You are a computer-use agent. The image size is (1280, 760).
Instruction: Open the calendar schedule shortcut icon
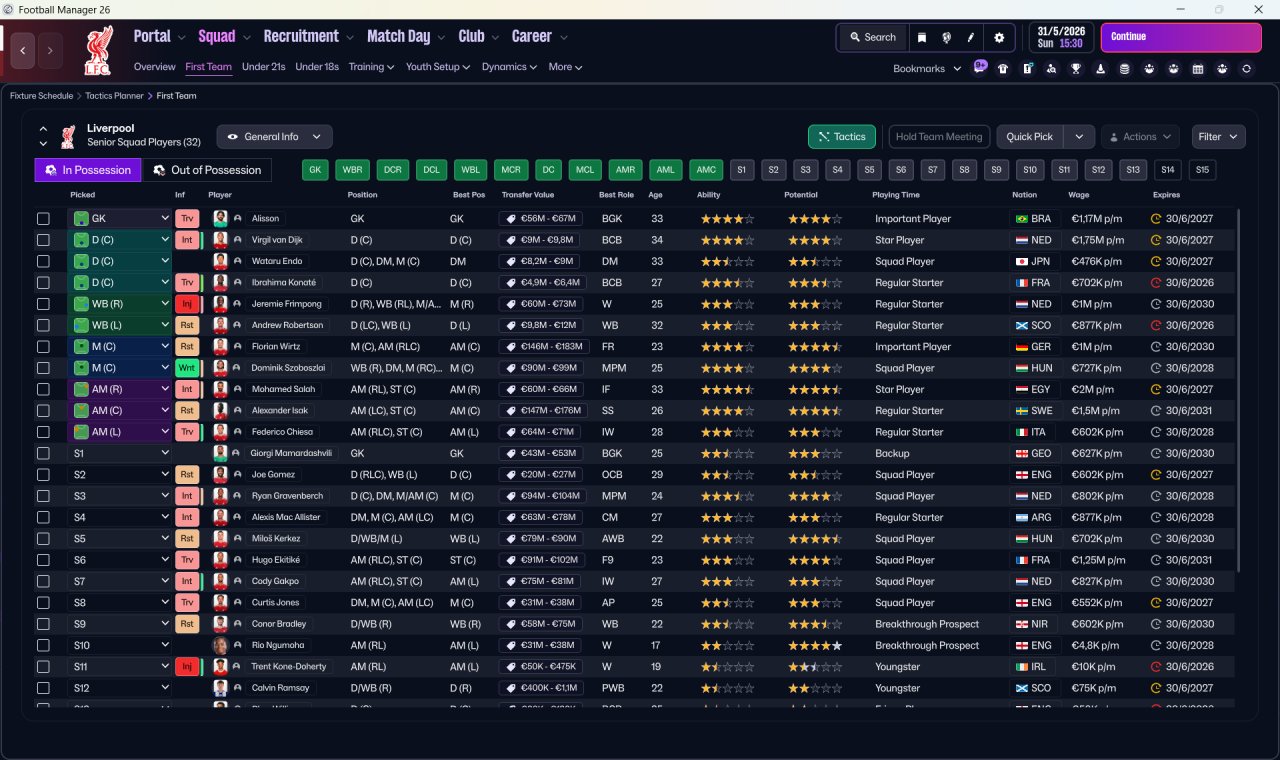(x=1198, y=69)
